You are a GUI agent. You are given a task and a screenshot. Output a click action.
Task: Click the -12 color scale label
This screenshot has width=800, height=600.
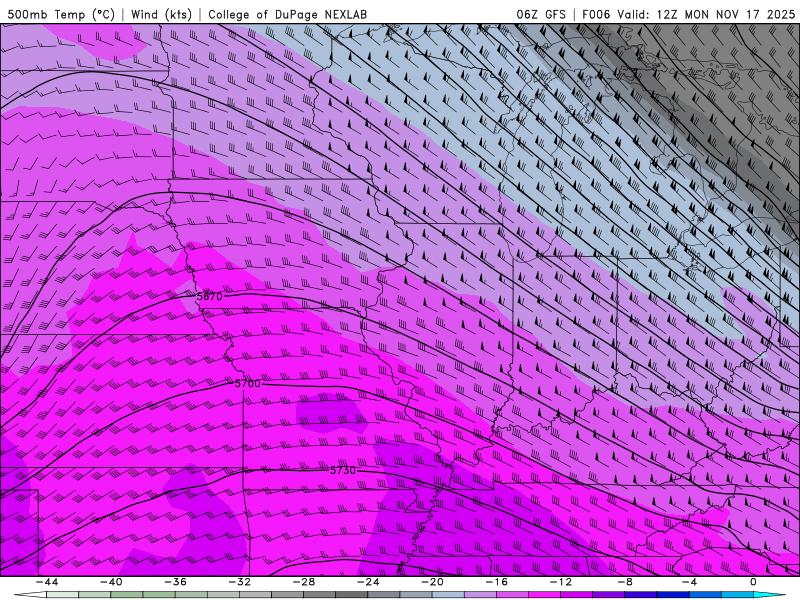561,582
